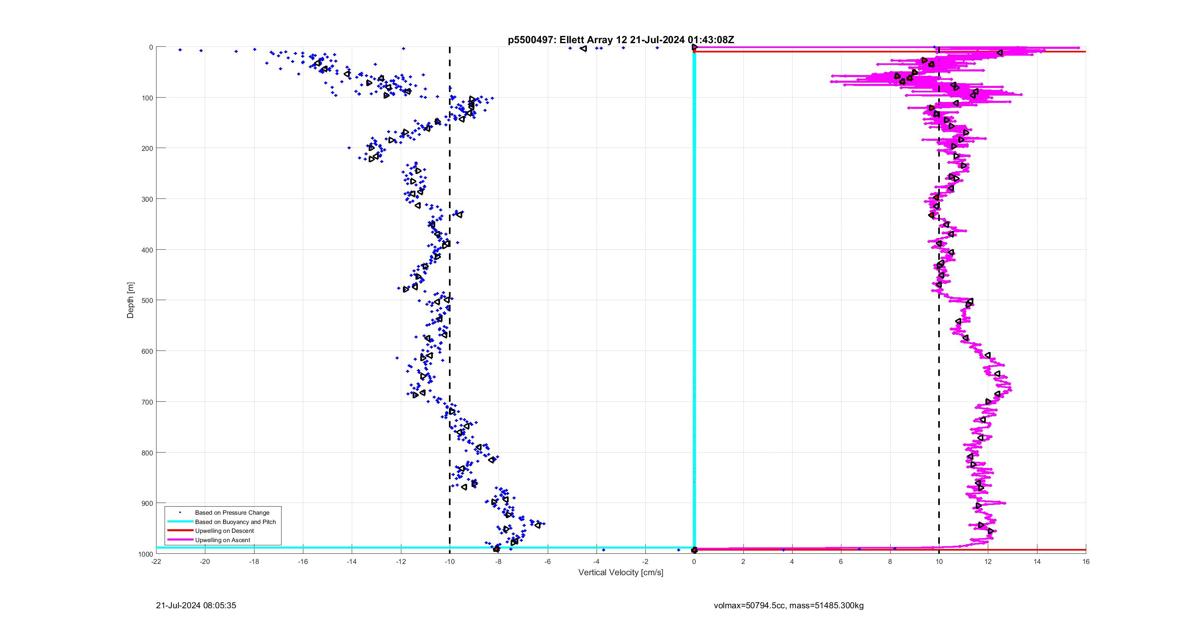Click the x-axis tick label '-2'
1200x622 pixels.
646,561
